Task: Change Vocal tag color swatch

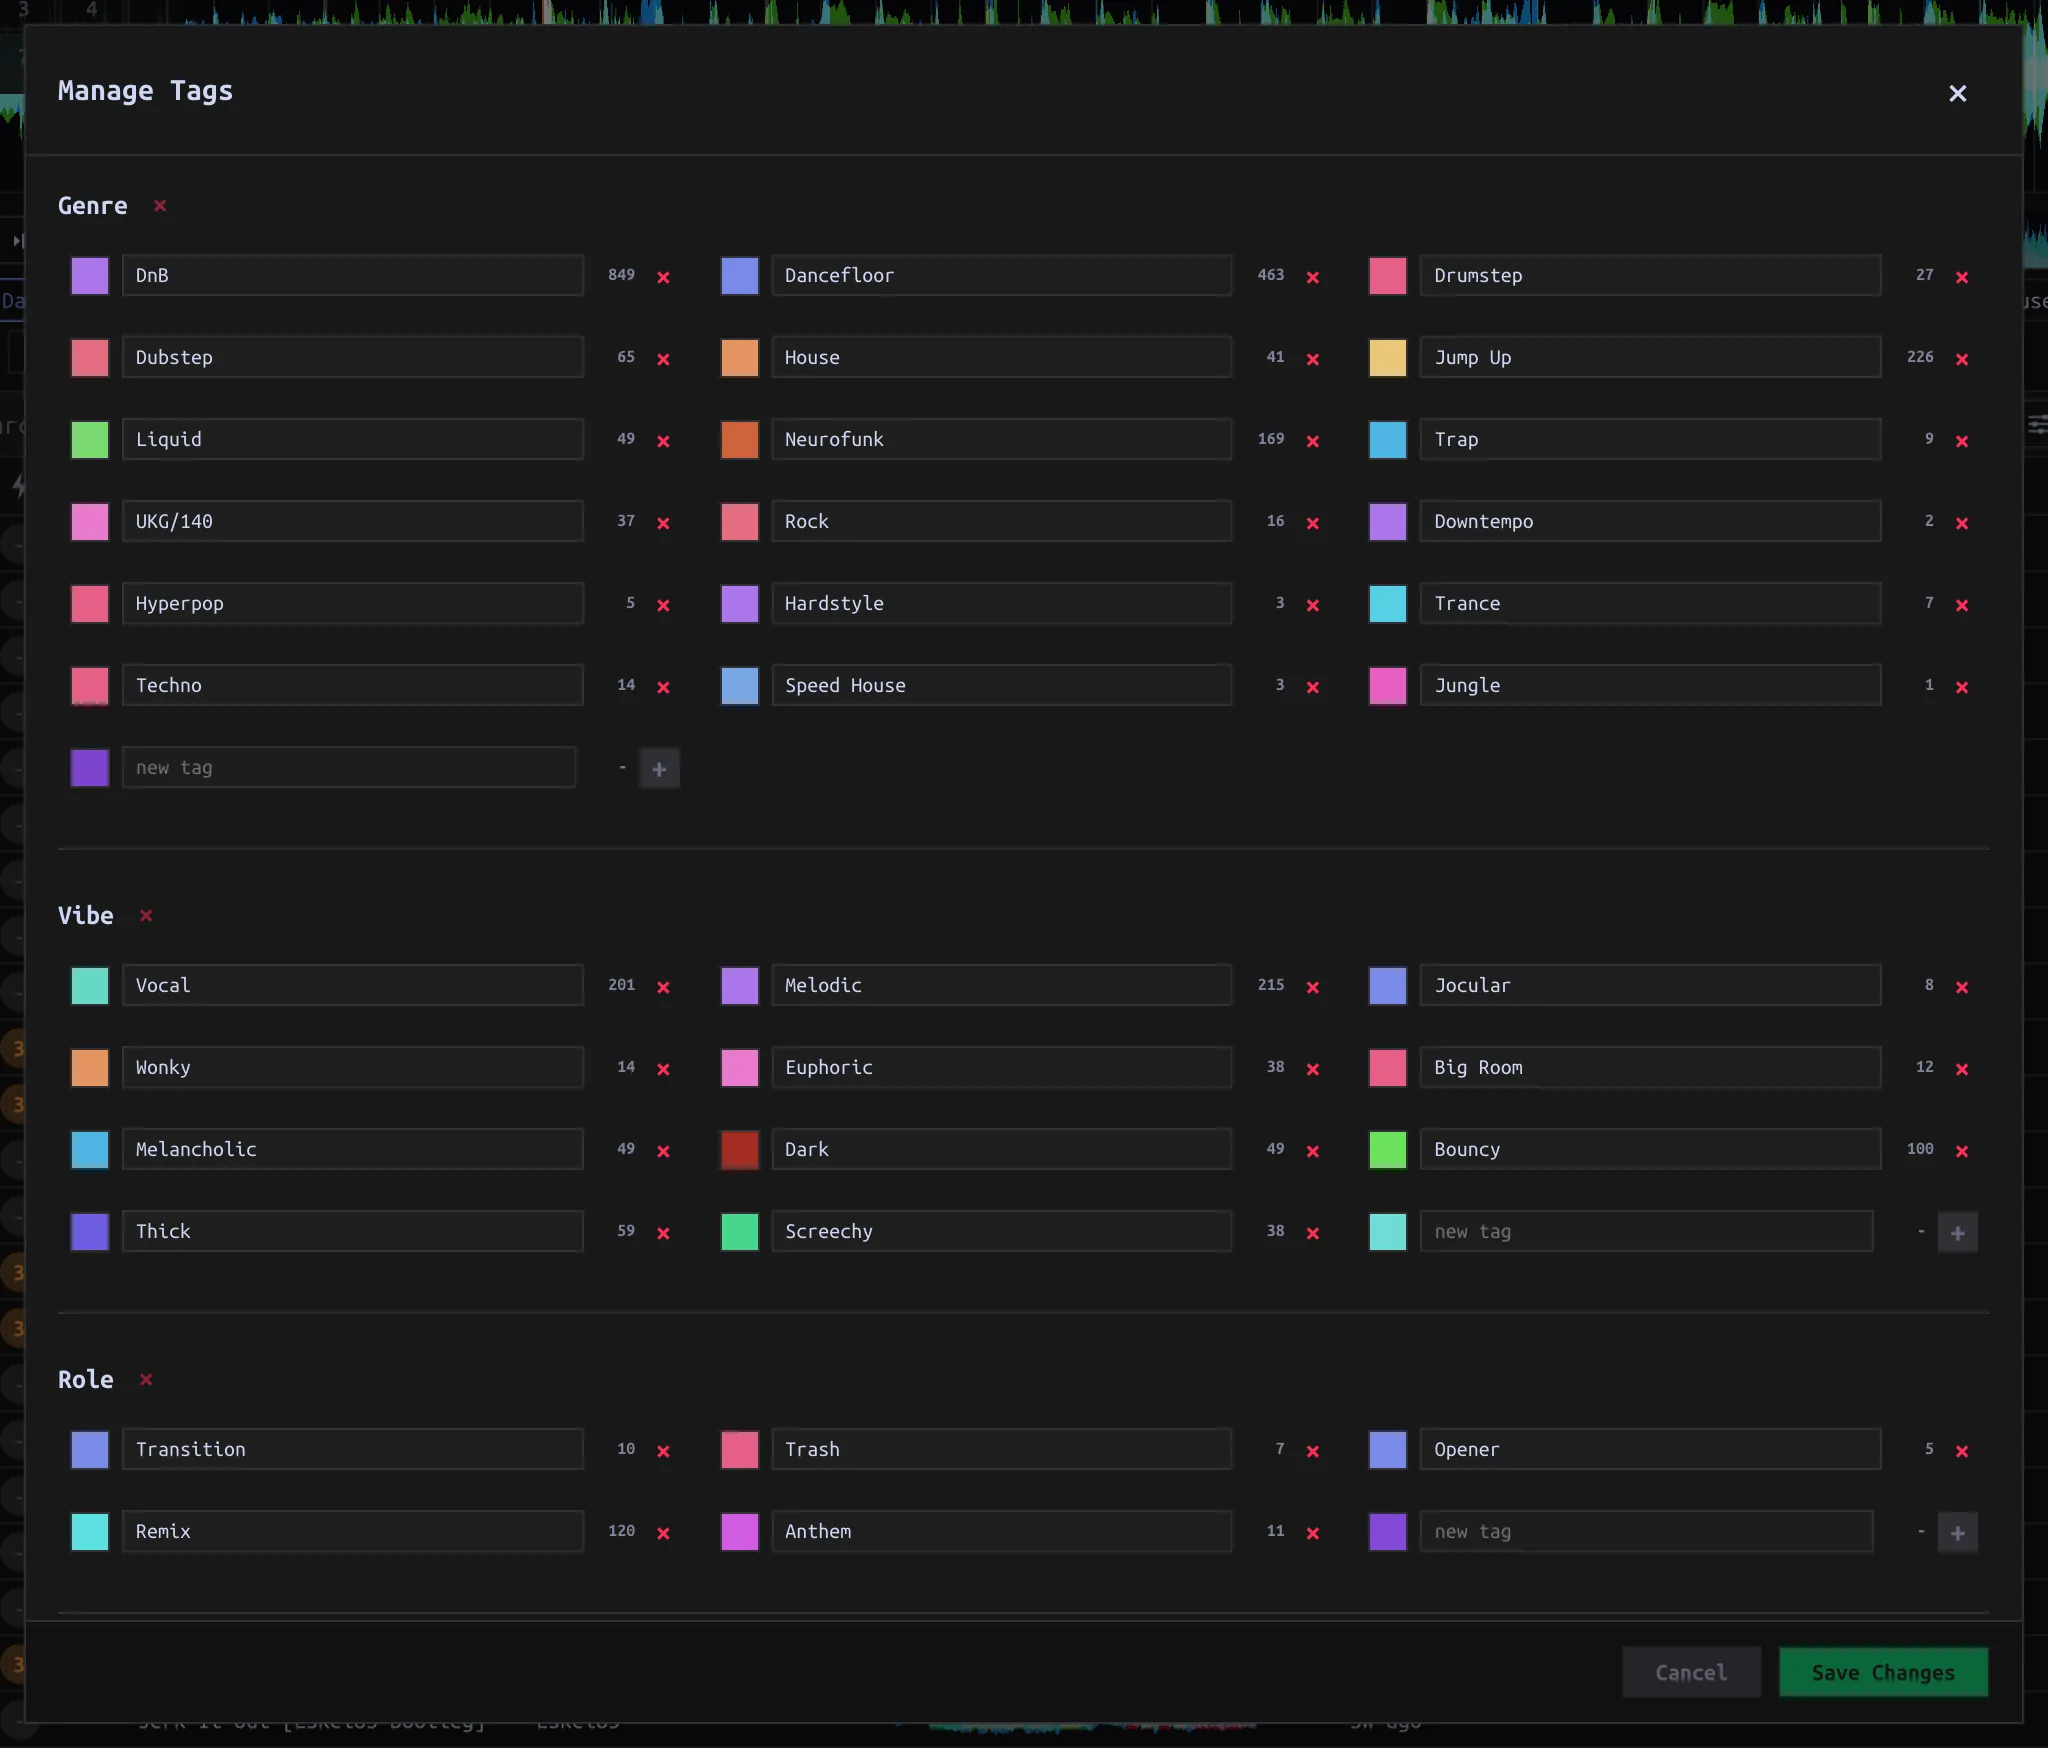Action: tap(90, 986)
